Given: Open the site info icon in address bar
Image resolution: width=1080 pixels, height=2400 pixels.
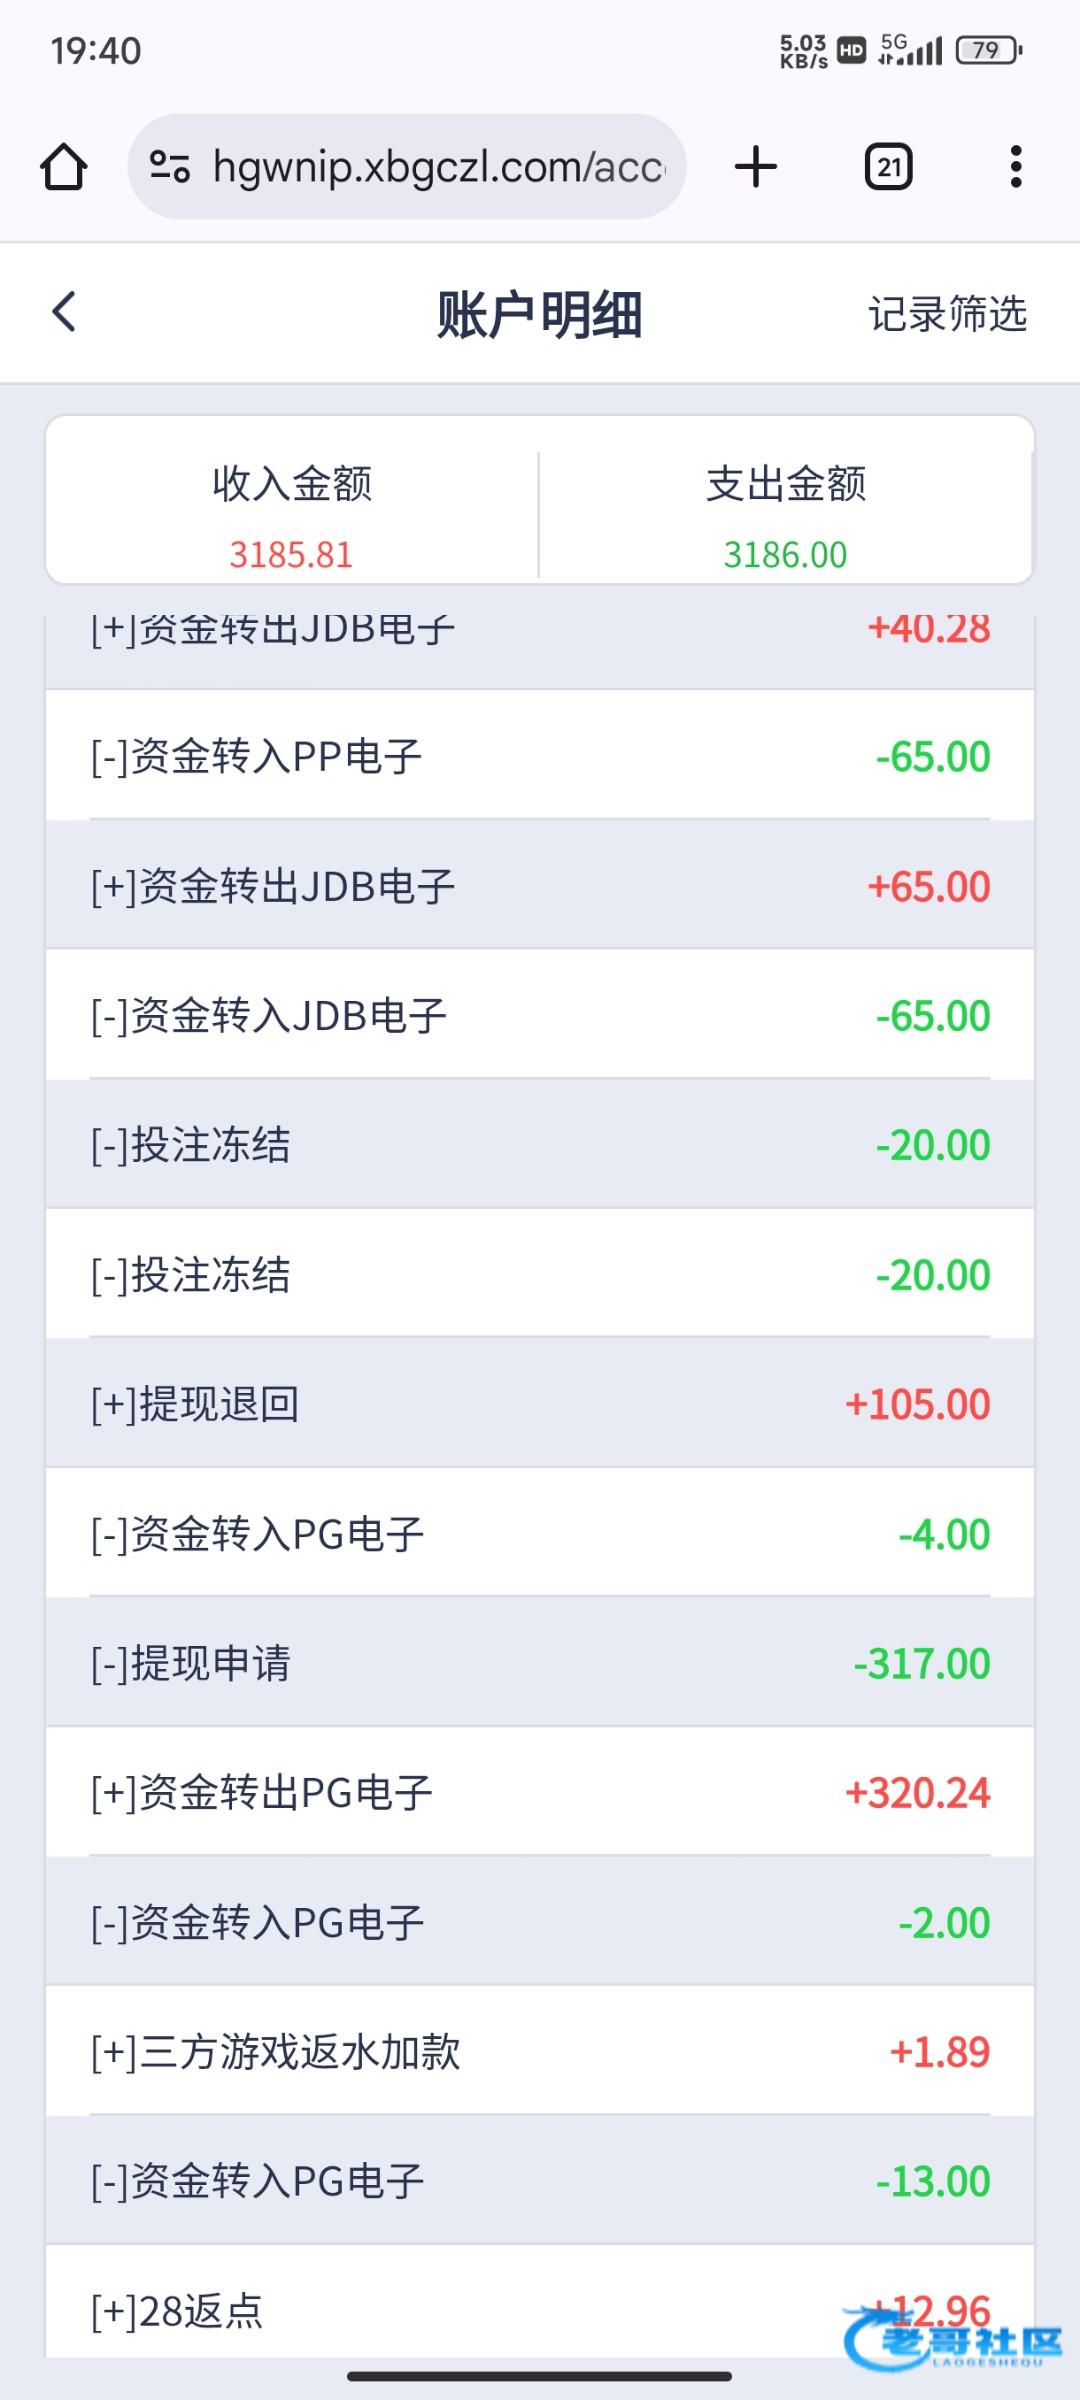Looking at the screenshot, I should [x=169, y=166].
